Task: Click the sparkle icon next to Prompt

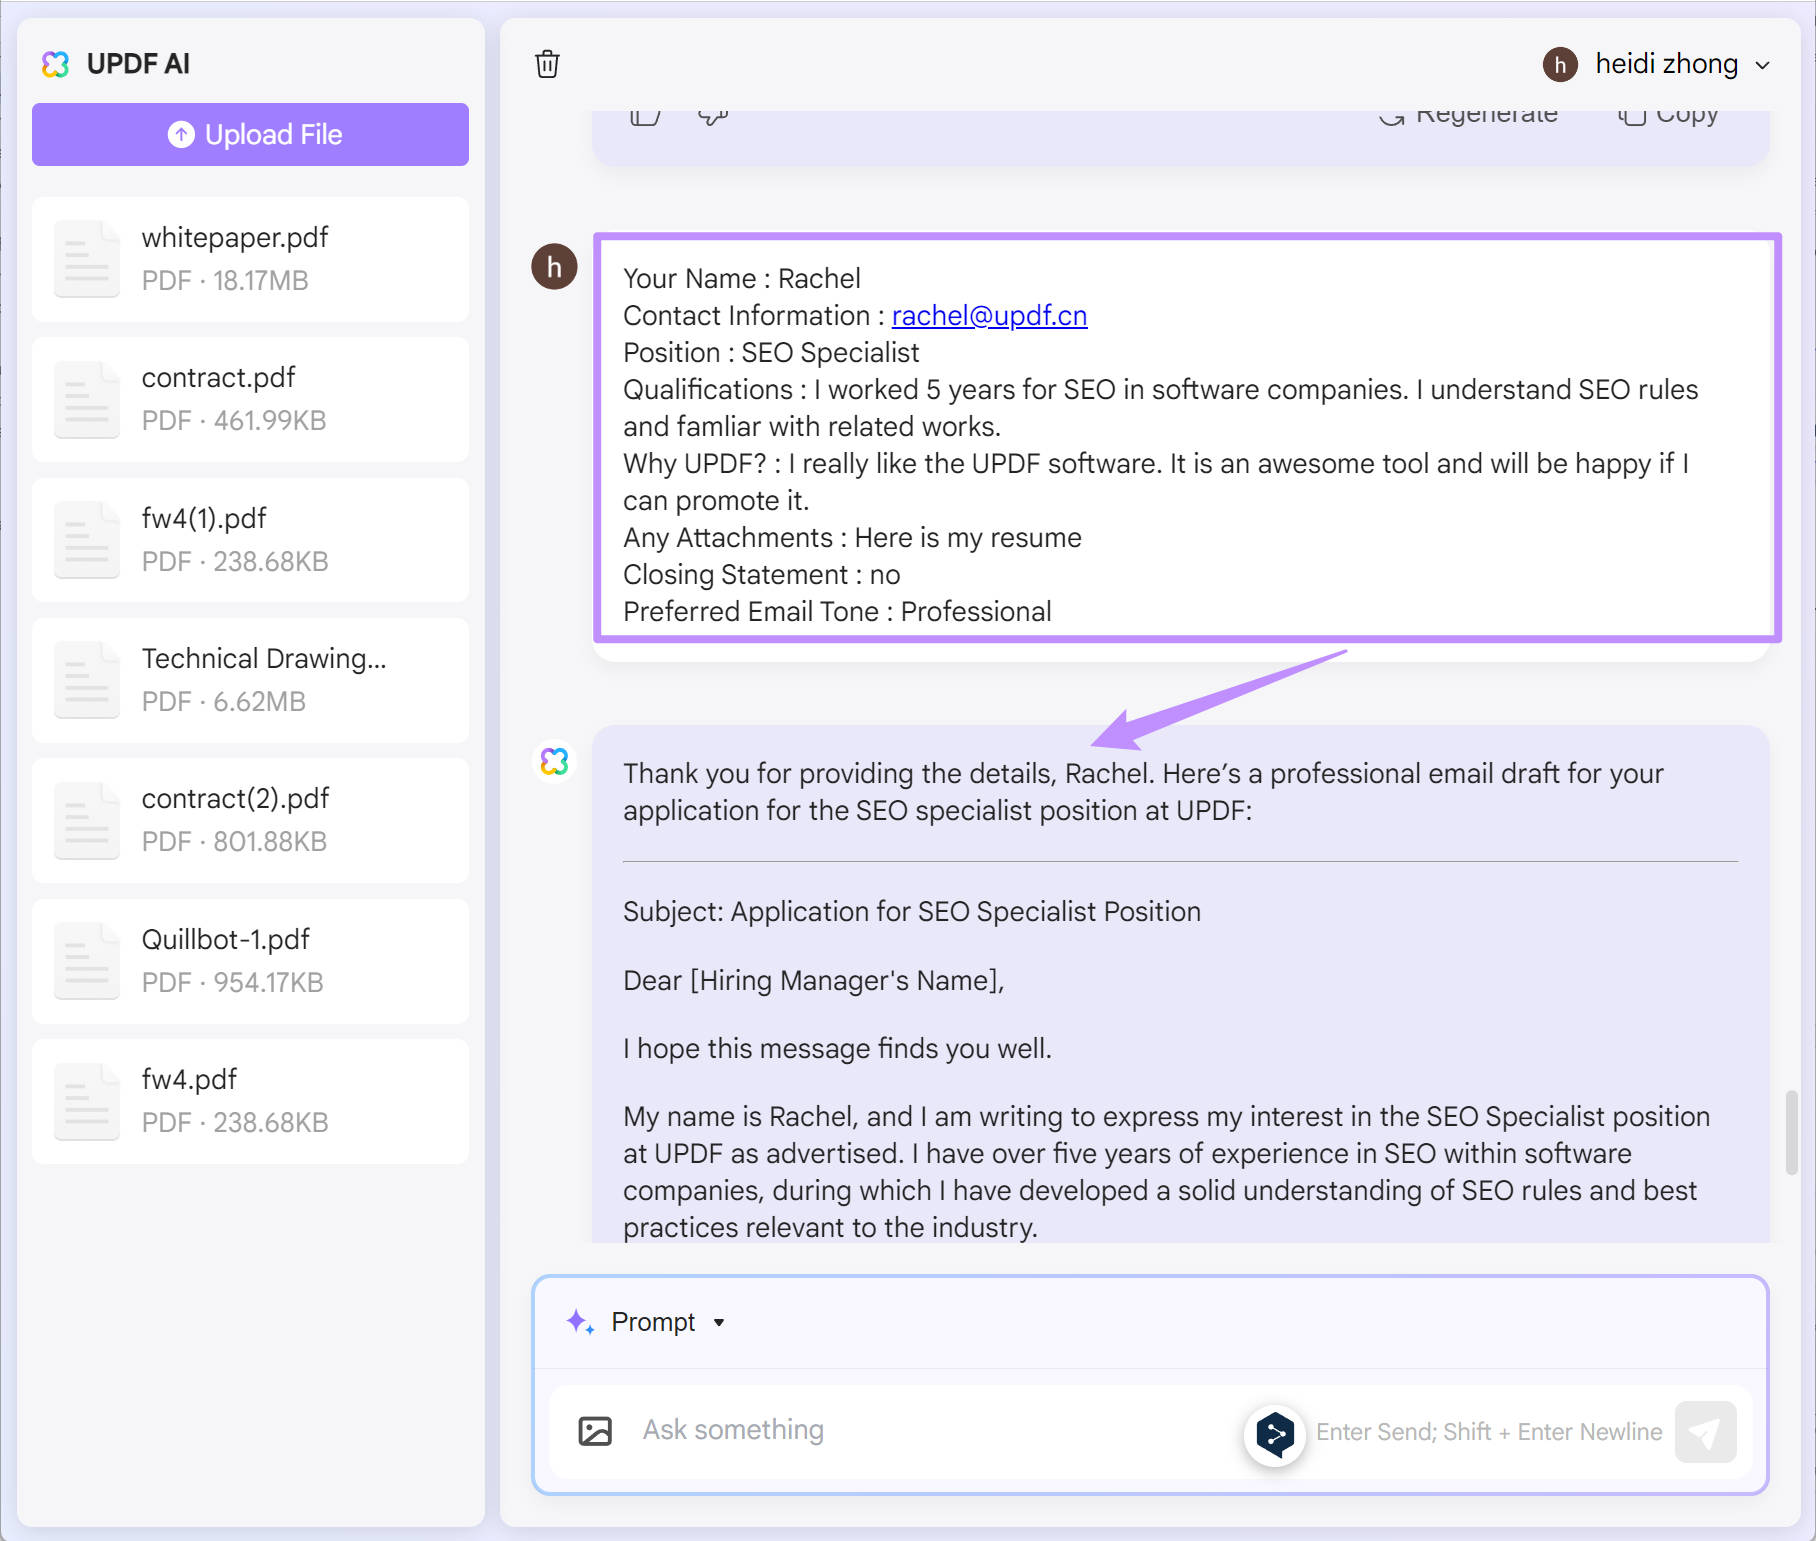Action: tap(578, 1321)
